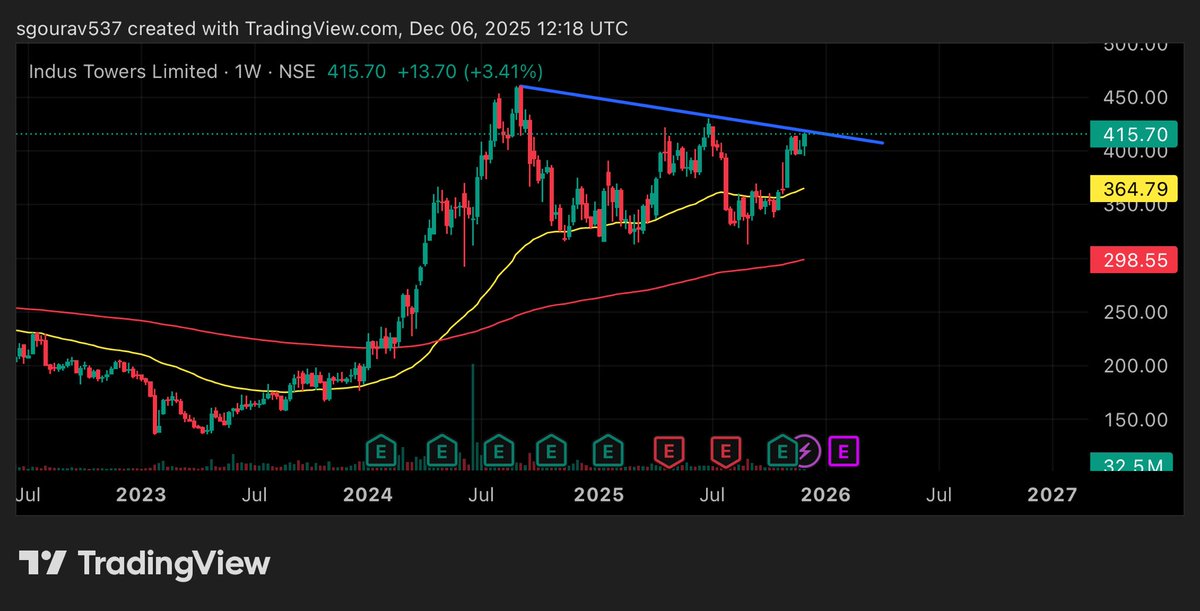Click the NSE exchange label
The image size is (1200, 611).
click(x=298, y=71)
